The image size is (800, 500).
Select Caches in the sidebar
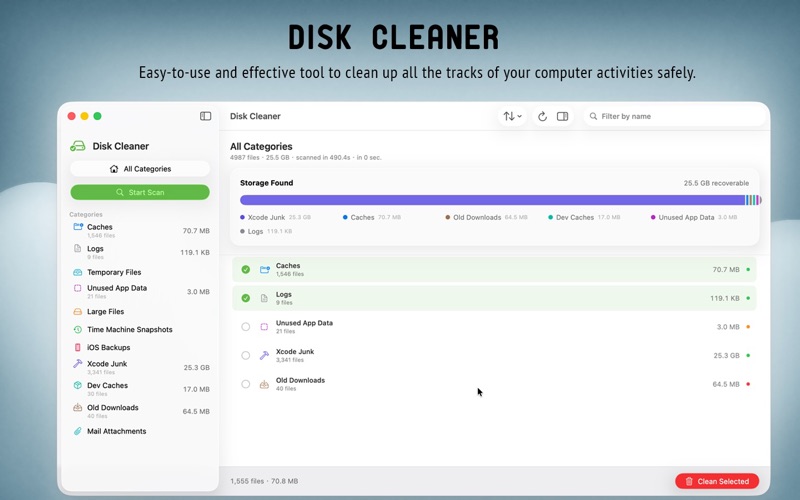(x=140, y=231)
